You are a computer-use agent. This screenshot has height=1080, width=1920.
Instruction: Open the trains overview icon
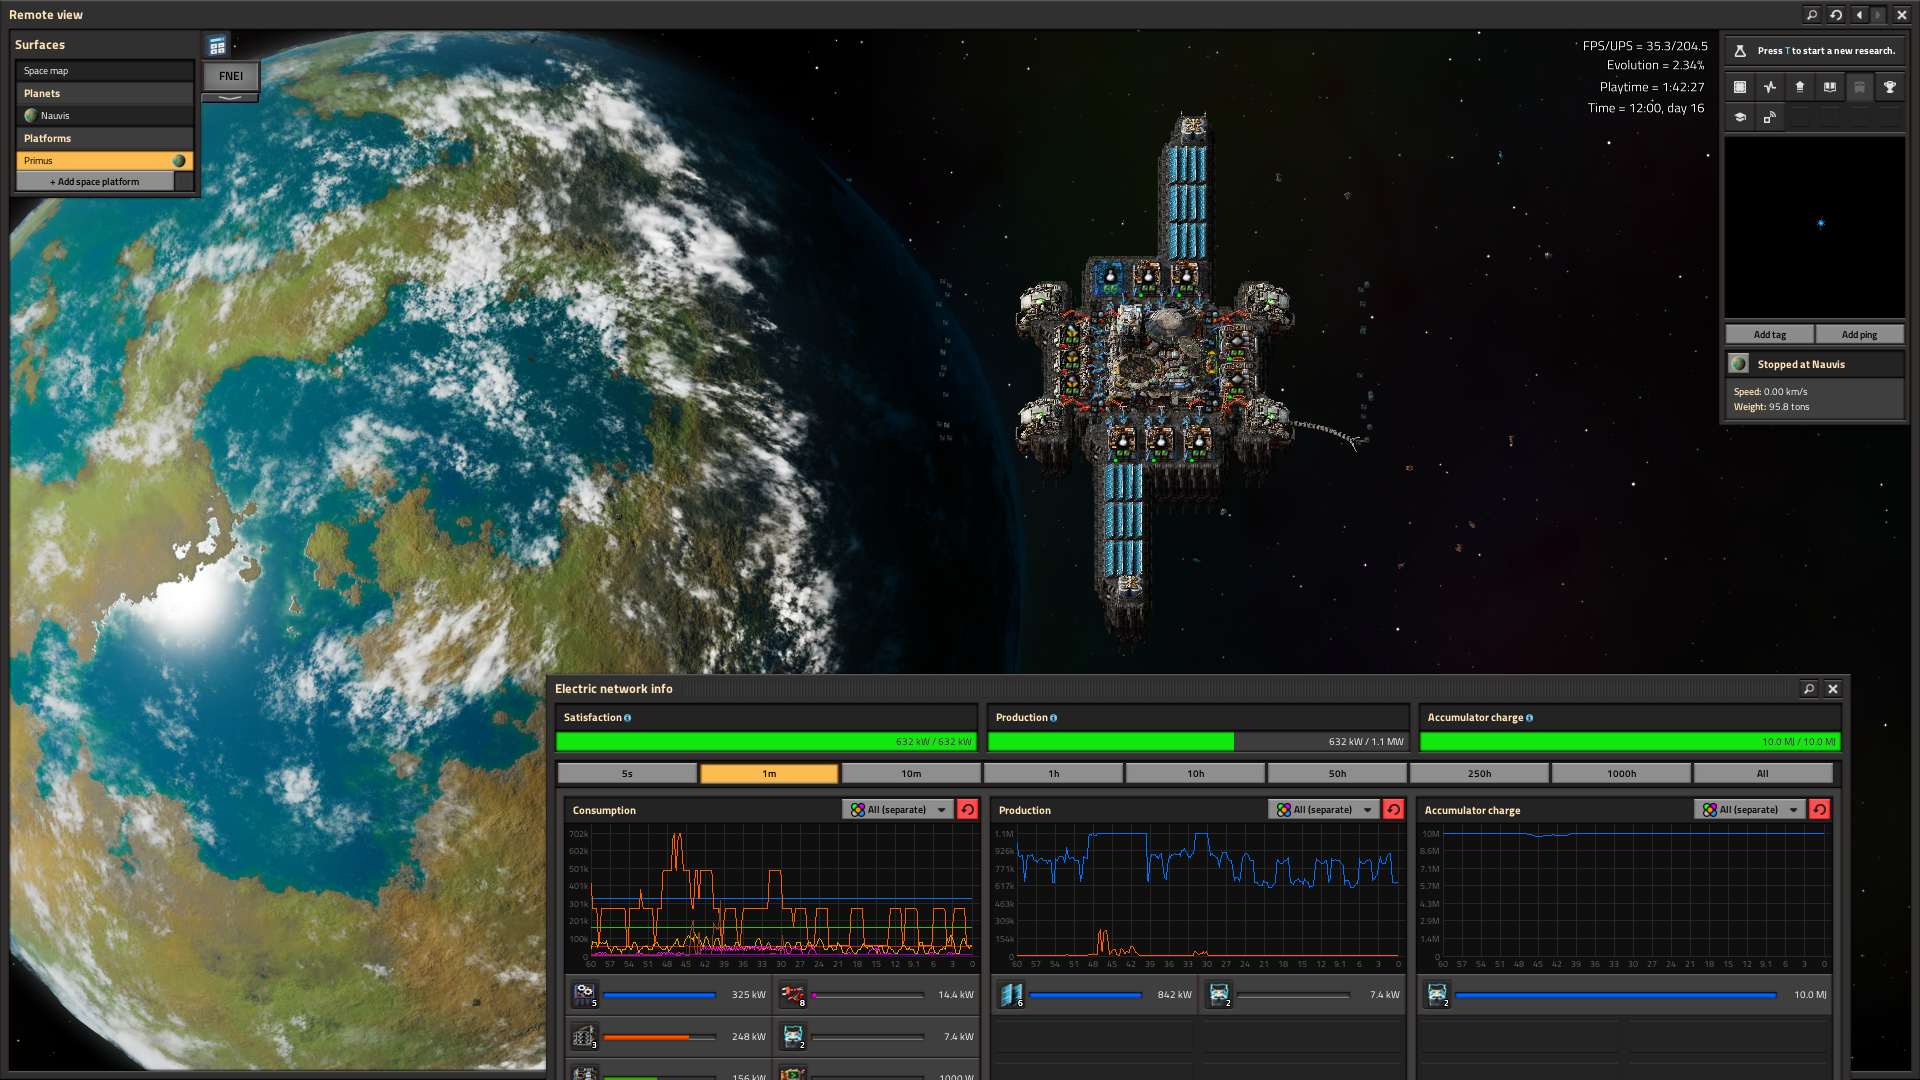click(x=1860, y=87)
